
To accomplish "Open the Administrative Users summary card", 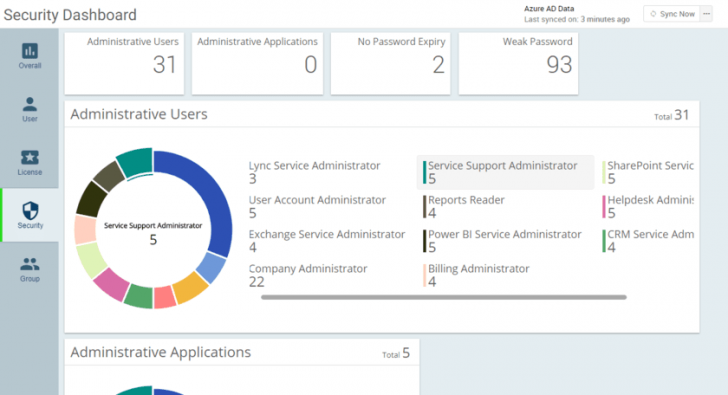I will tap(124, 64).
